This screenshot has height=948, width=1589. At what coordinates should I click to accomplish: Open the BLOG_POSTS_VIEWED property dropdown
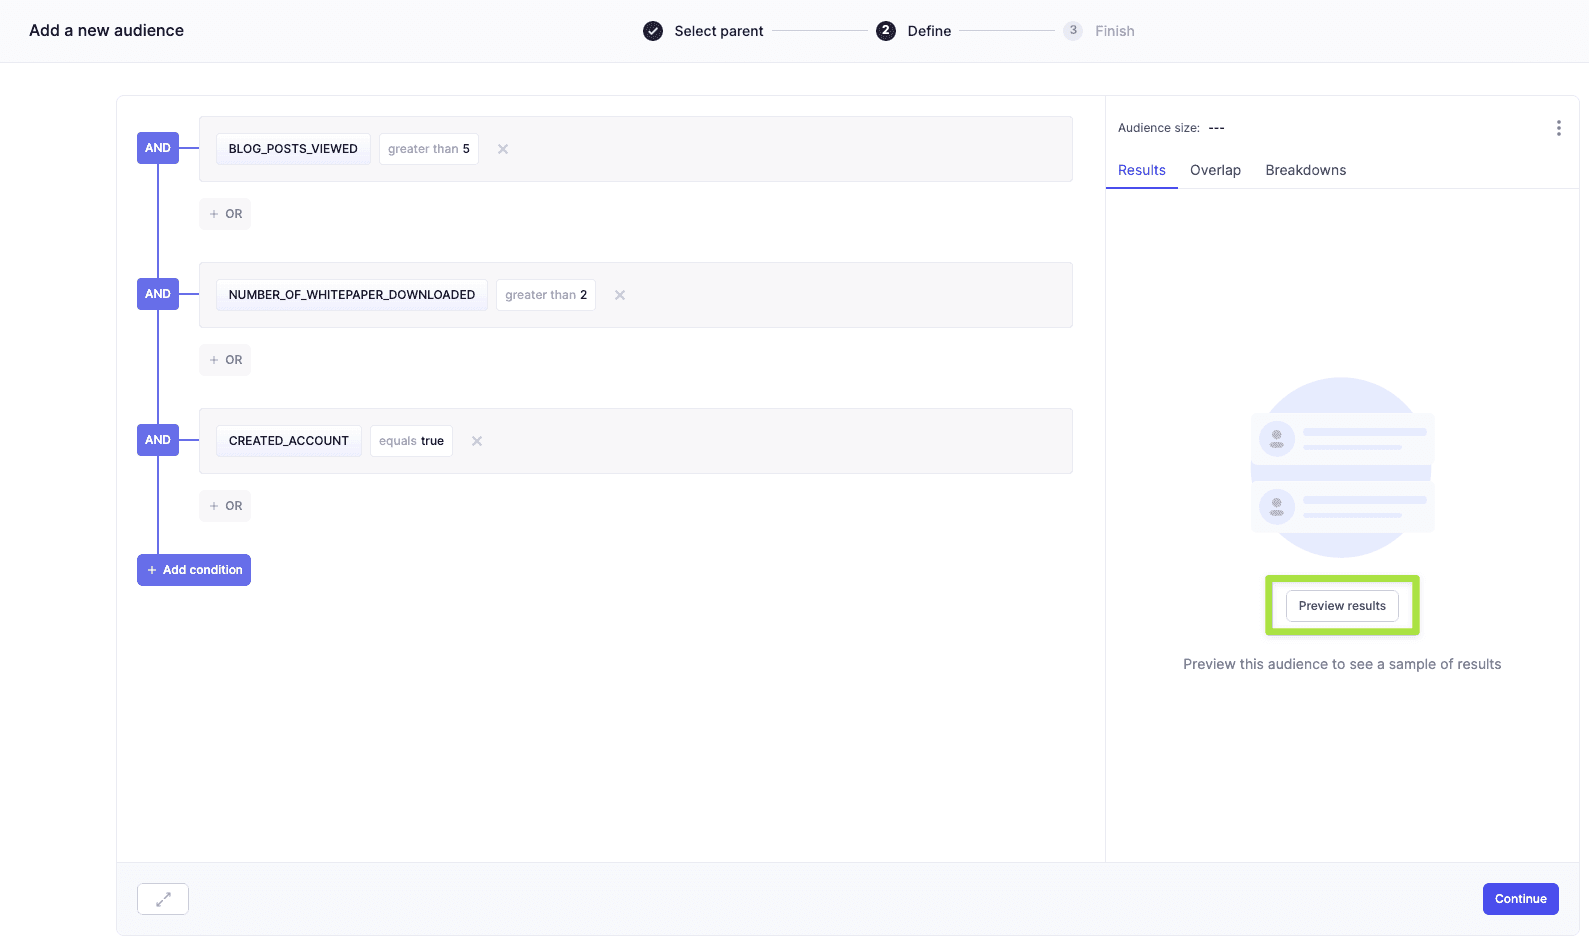[293, 149]
